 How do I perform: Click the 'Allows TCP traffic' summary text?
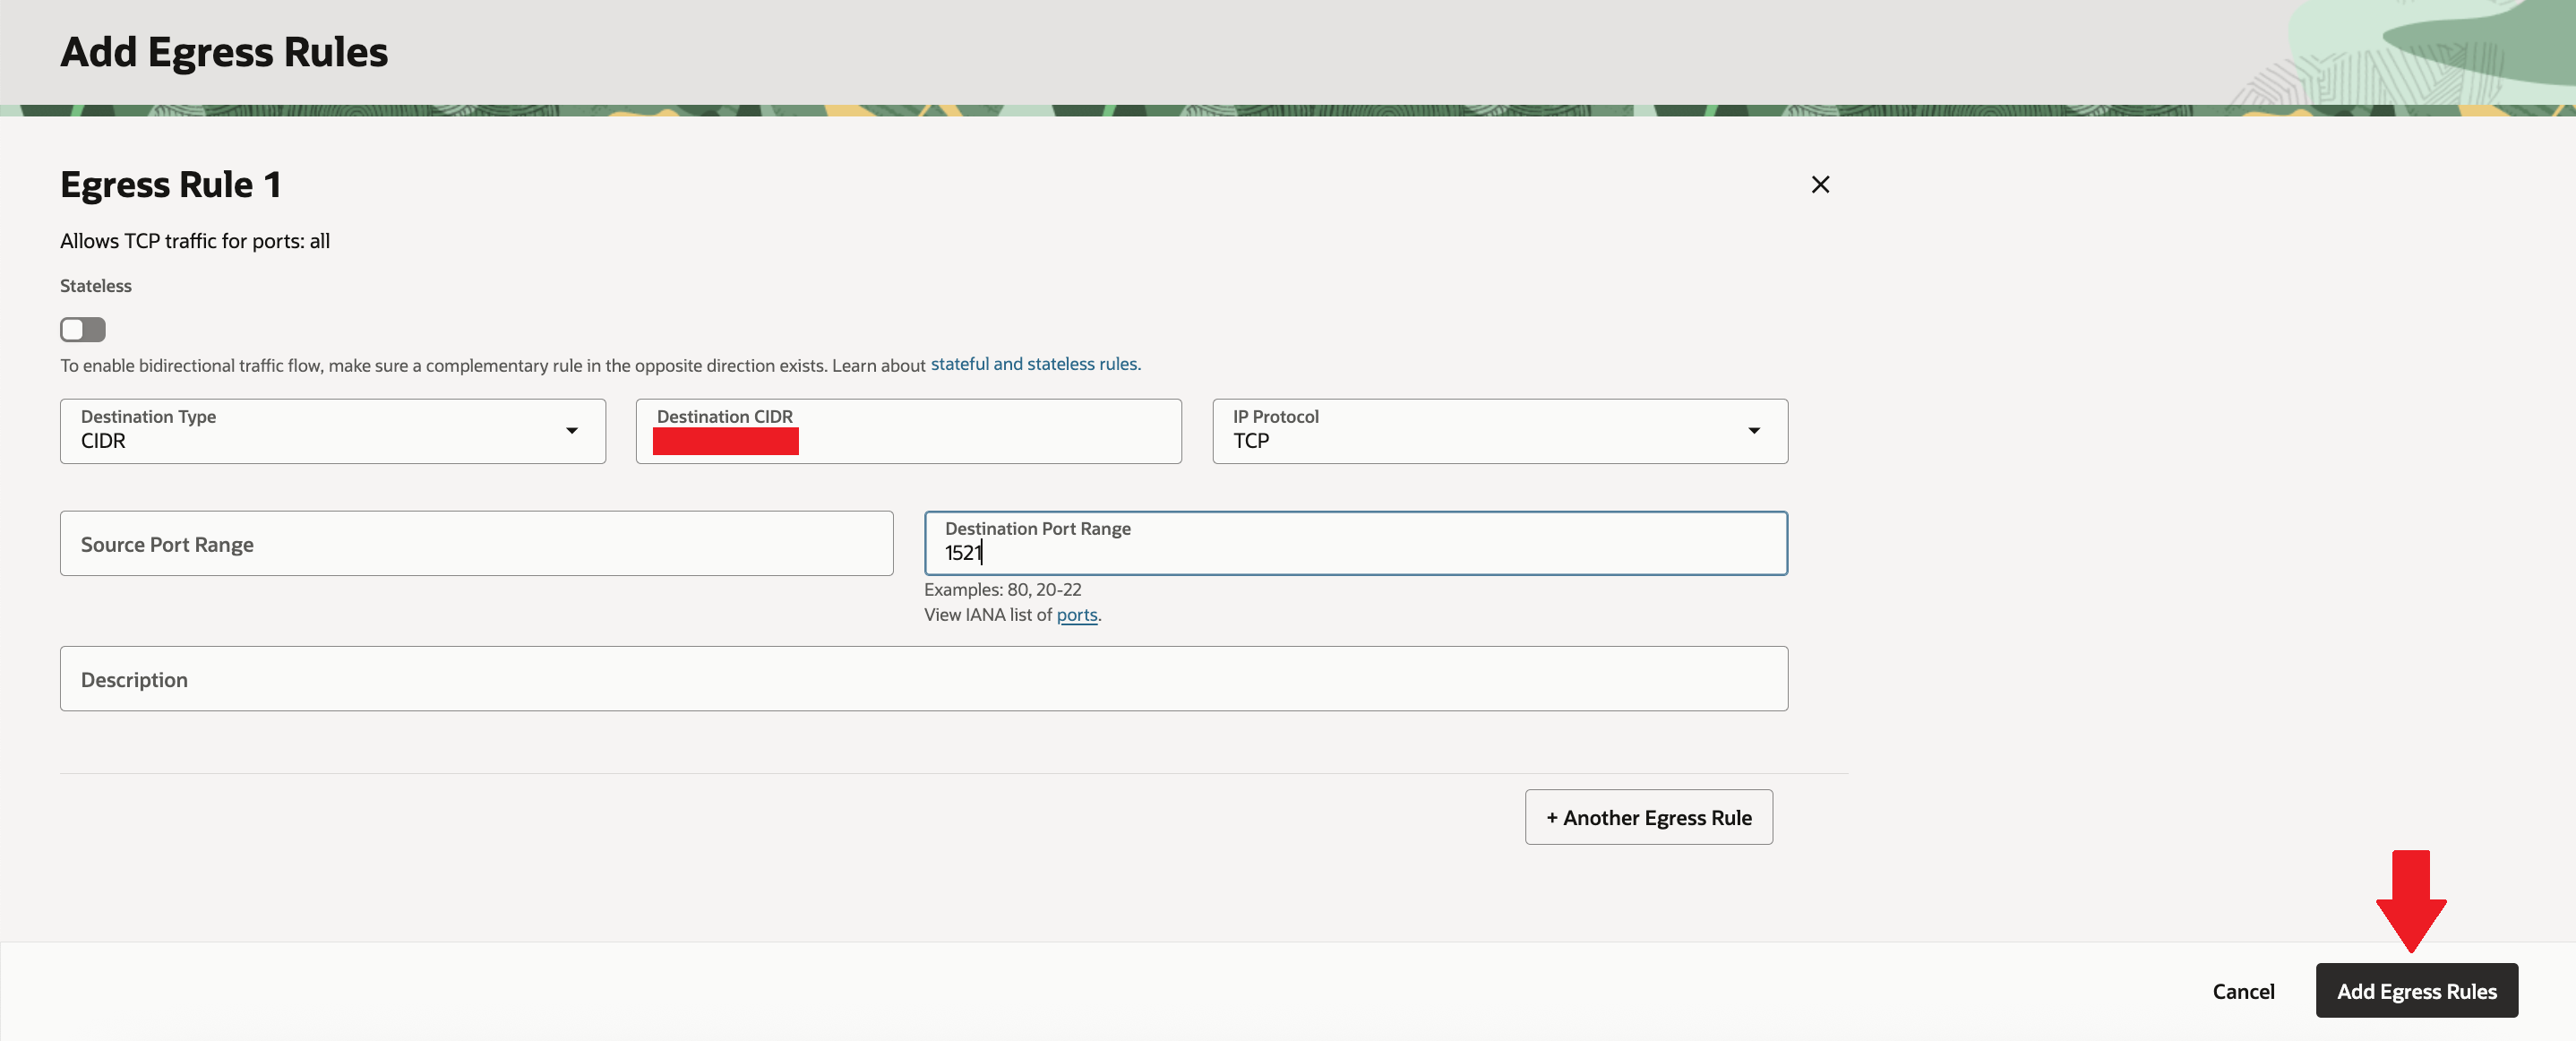pyautogui.click(x=195, y=241)
